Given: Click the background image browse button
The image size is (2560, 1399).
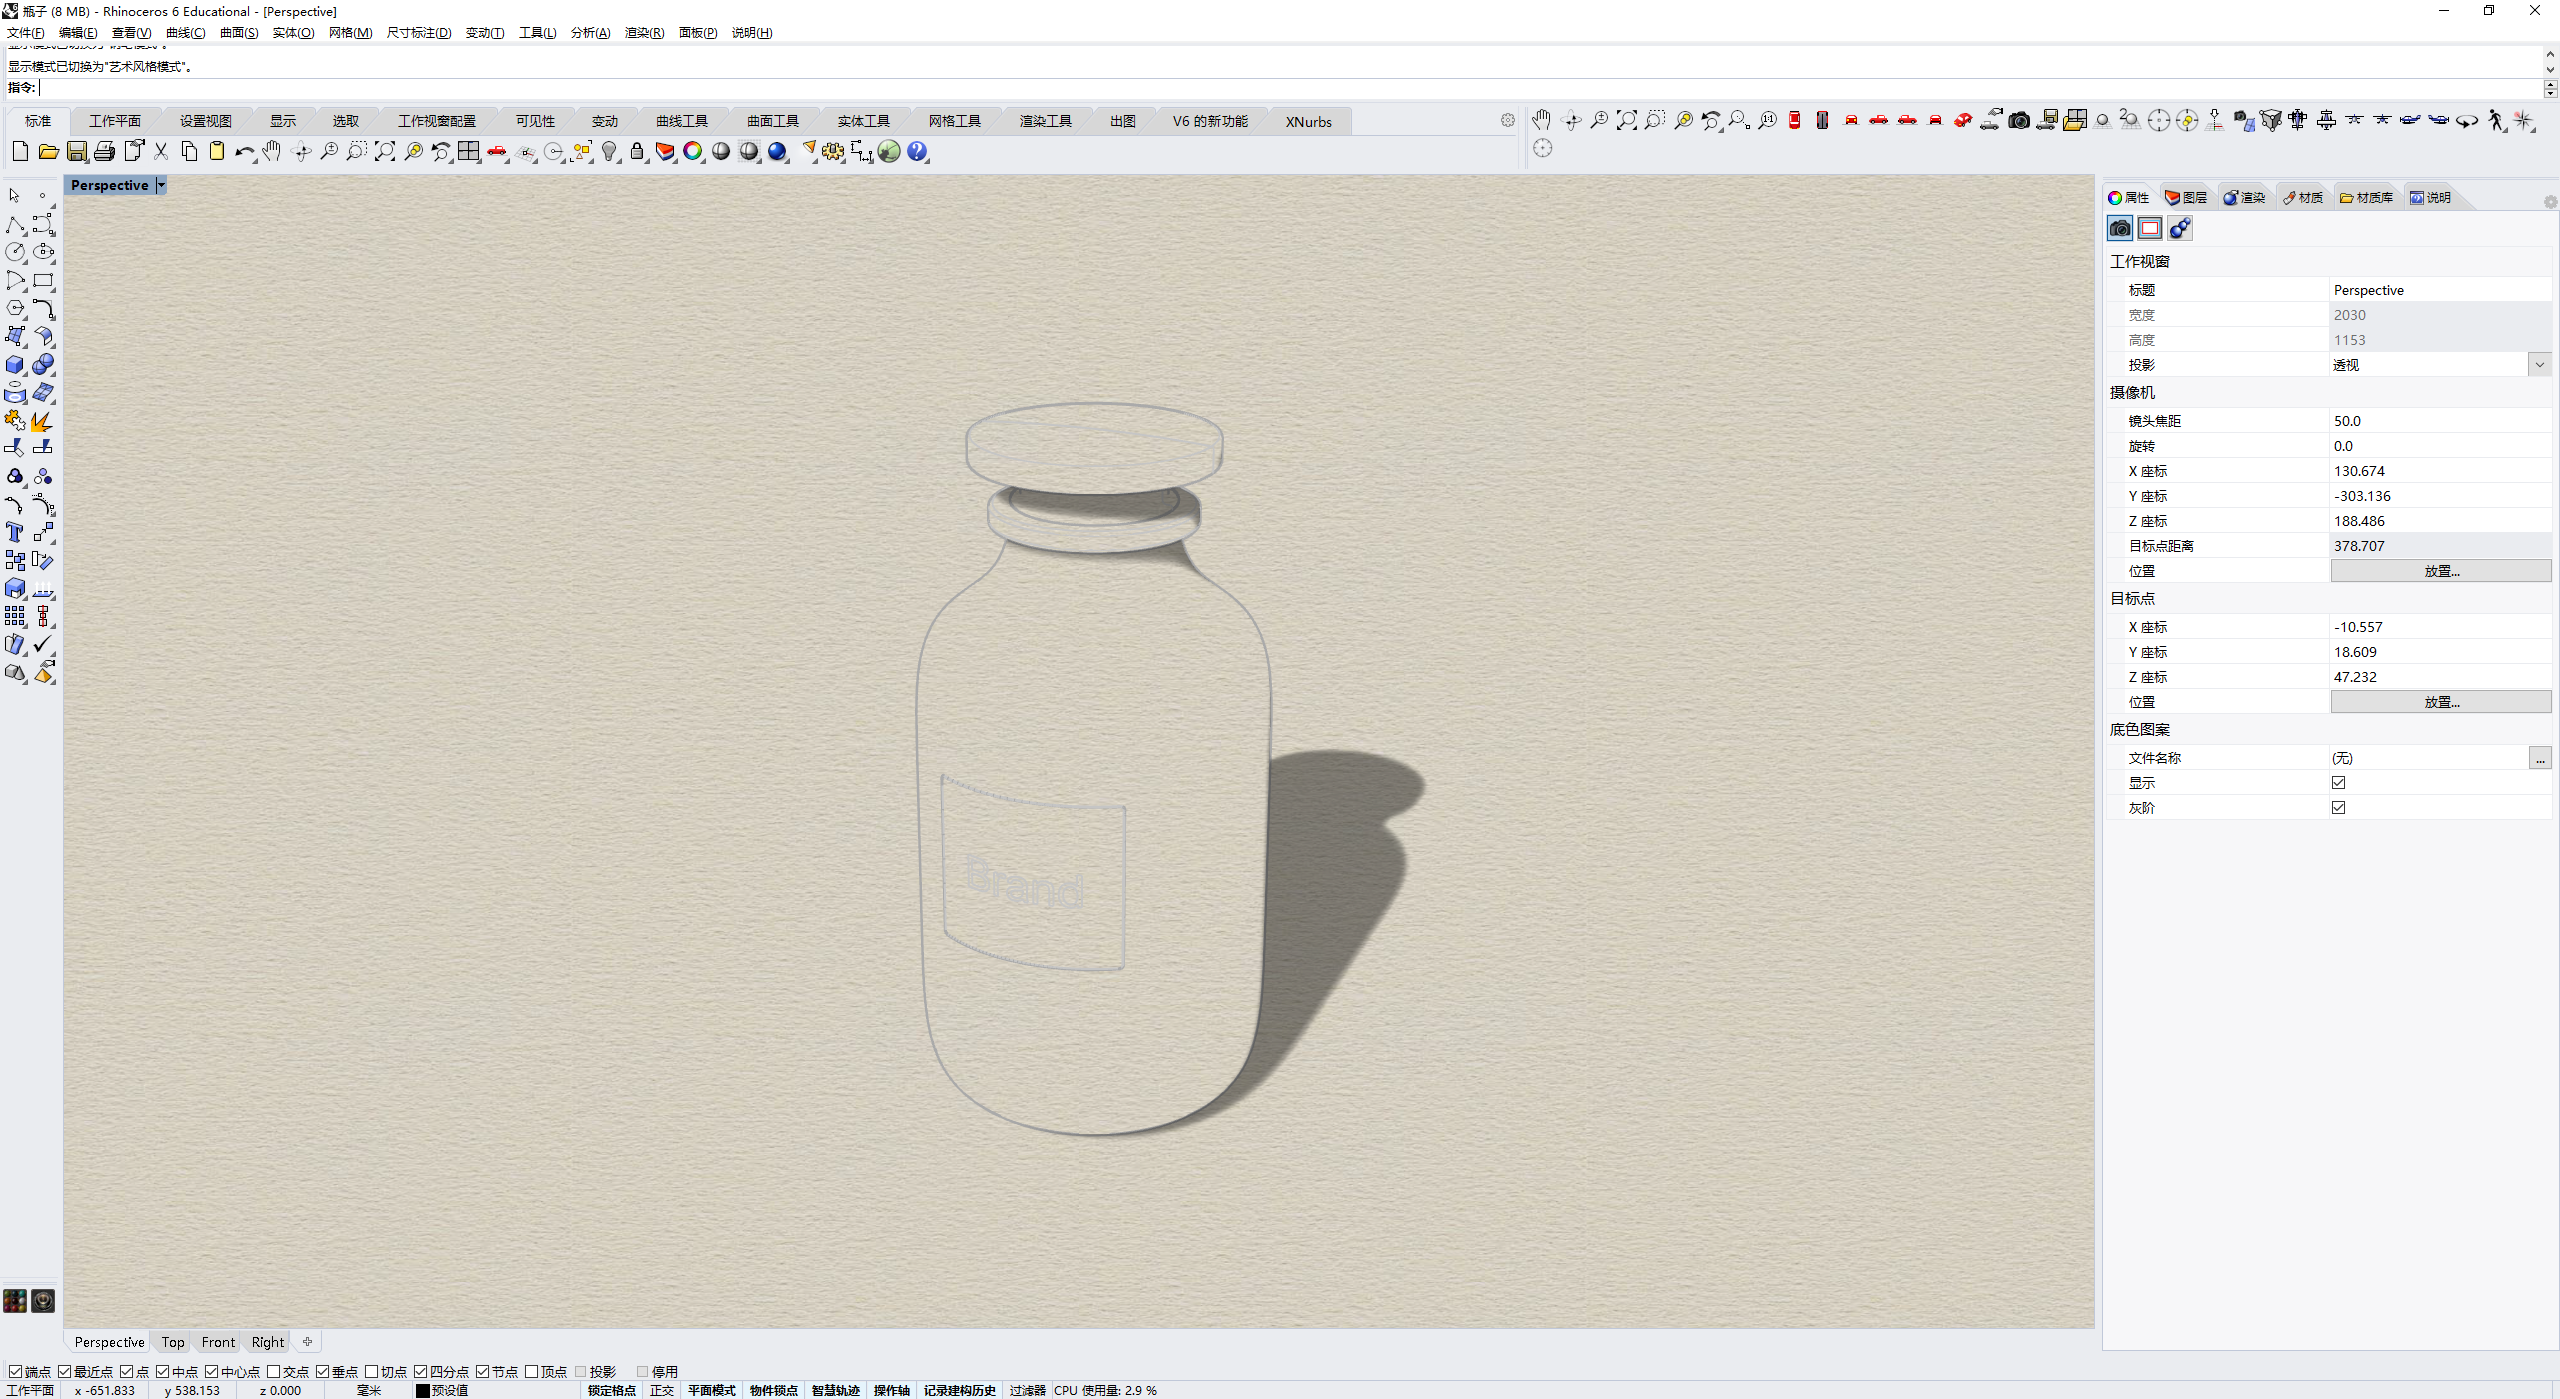Looking at the screenshot, I should (x=2540, y=758).
